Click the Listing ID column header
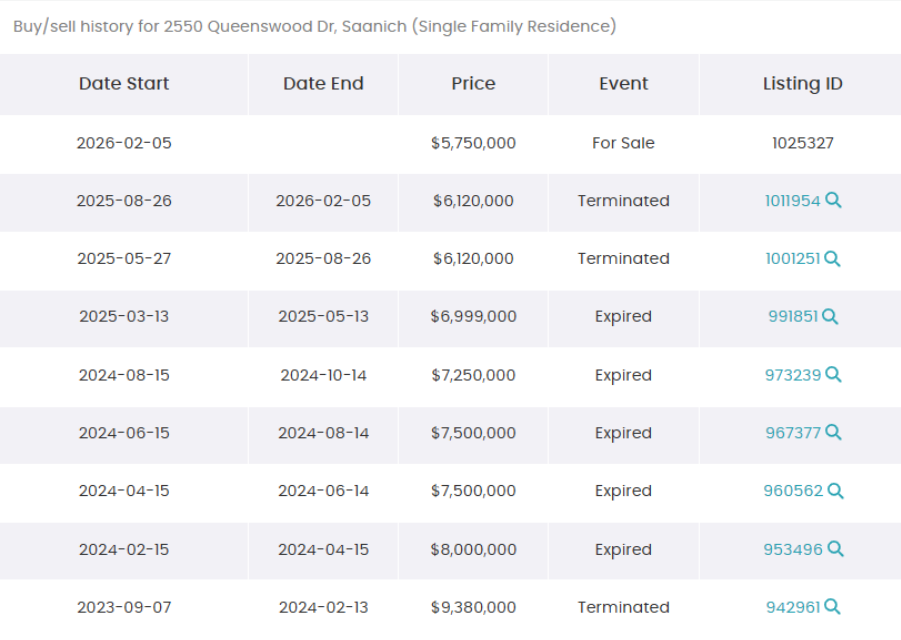This screenshot has height=640, width=901. pos(802,84)
